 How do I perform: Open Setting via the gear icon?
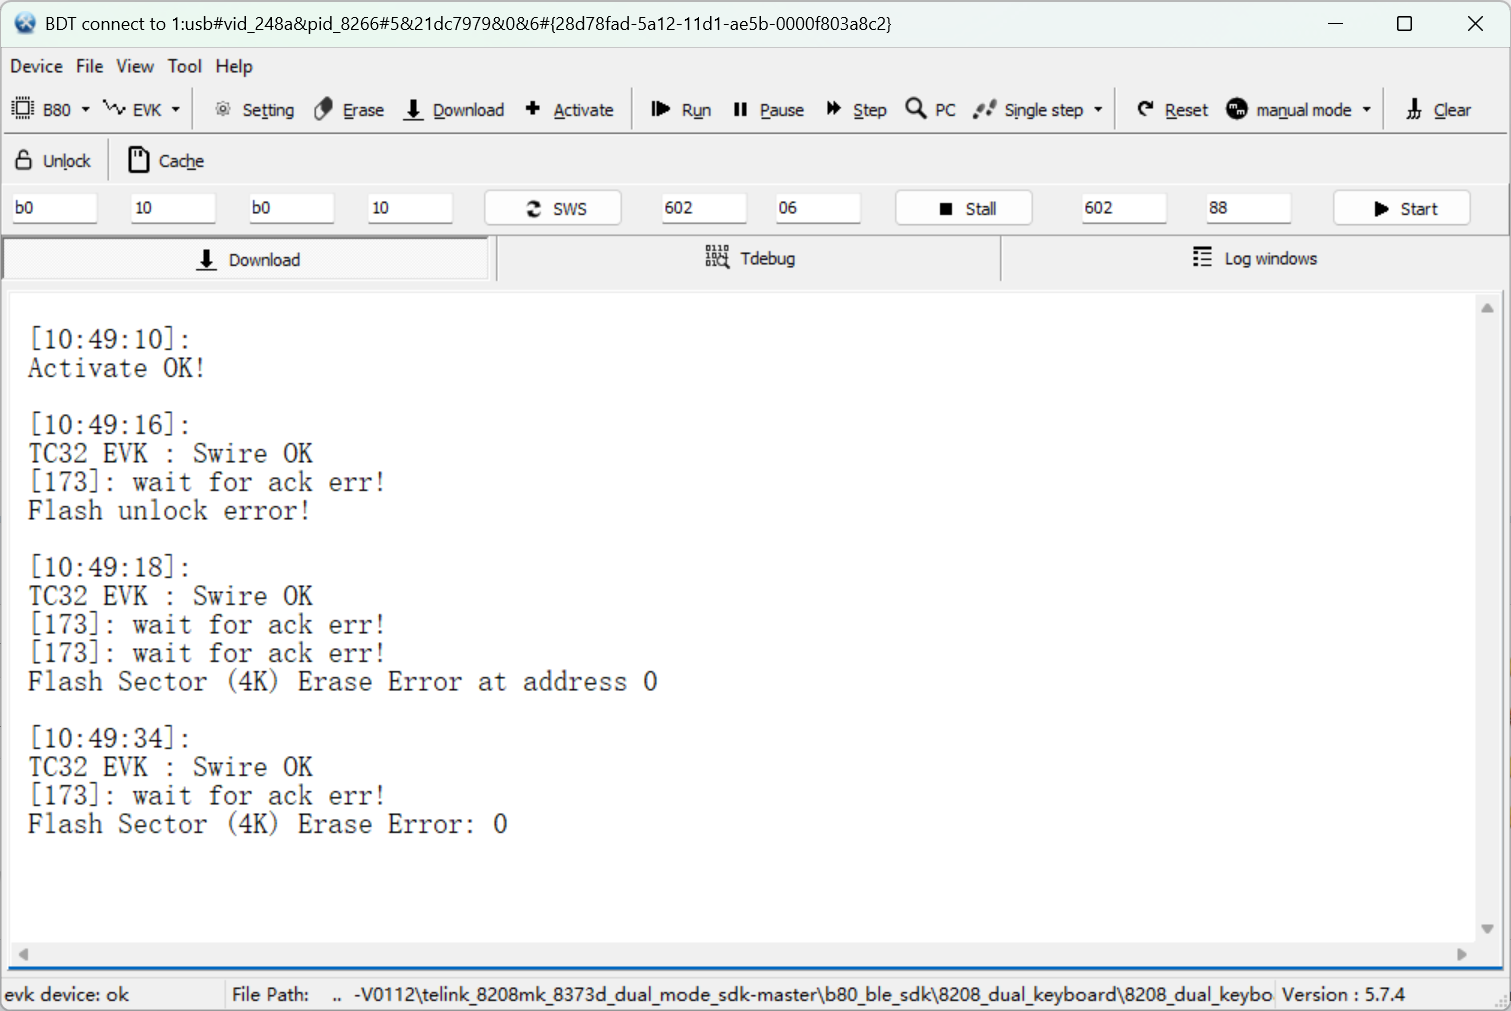coord(223,109)
